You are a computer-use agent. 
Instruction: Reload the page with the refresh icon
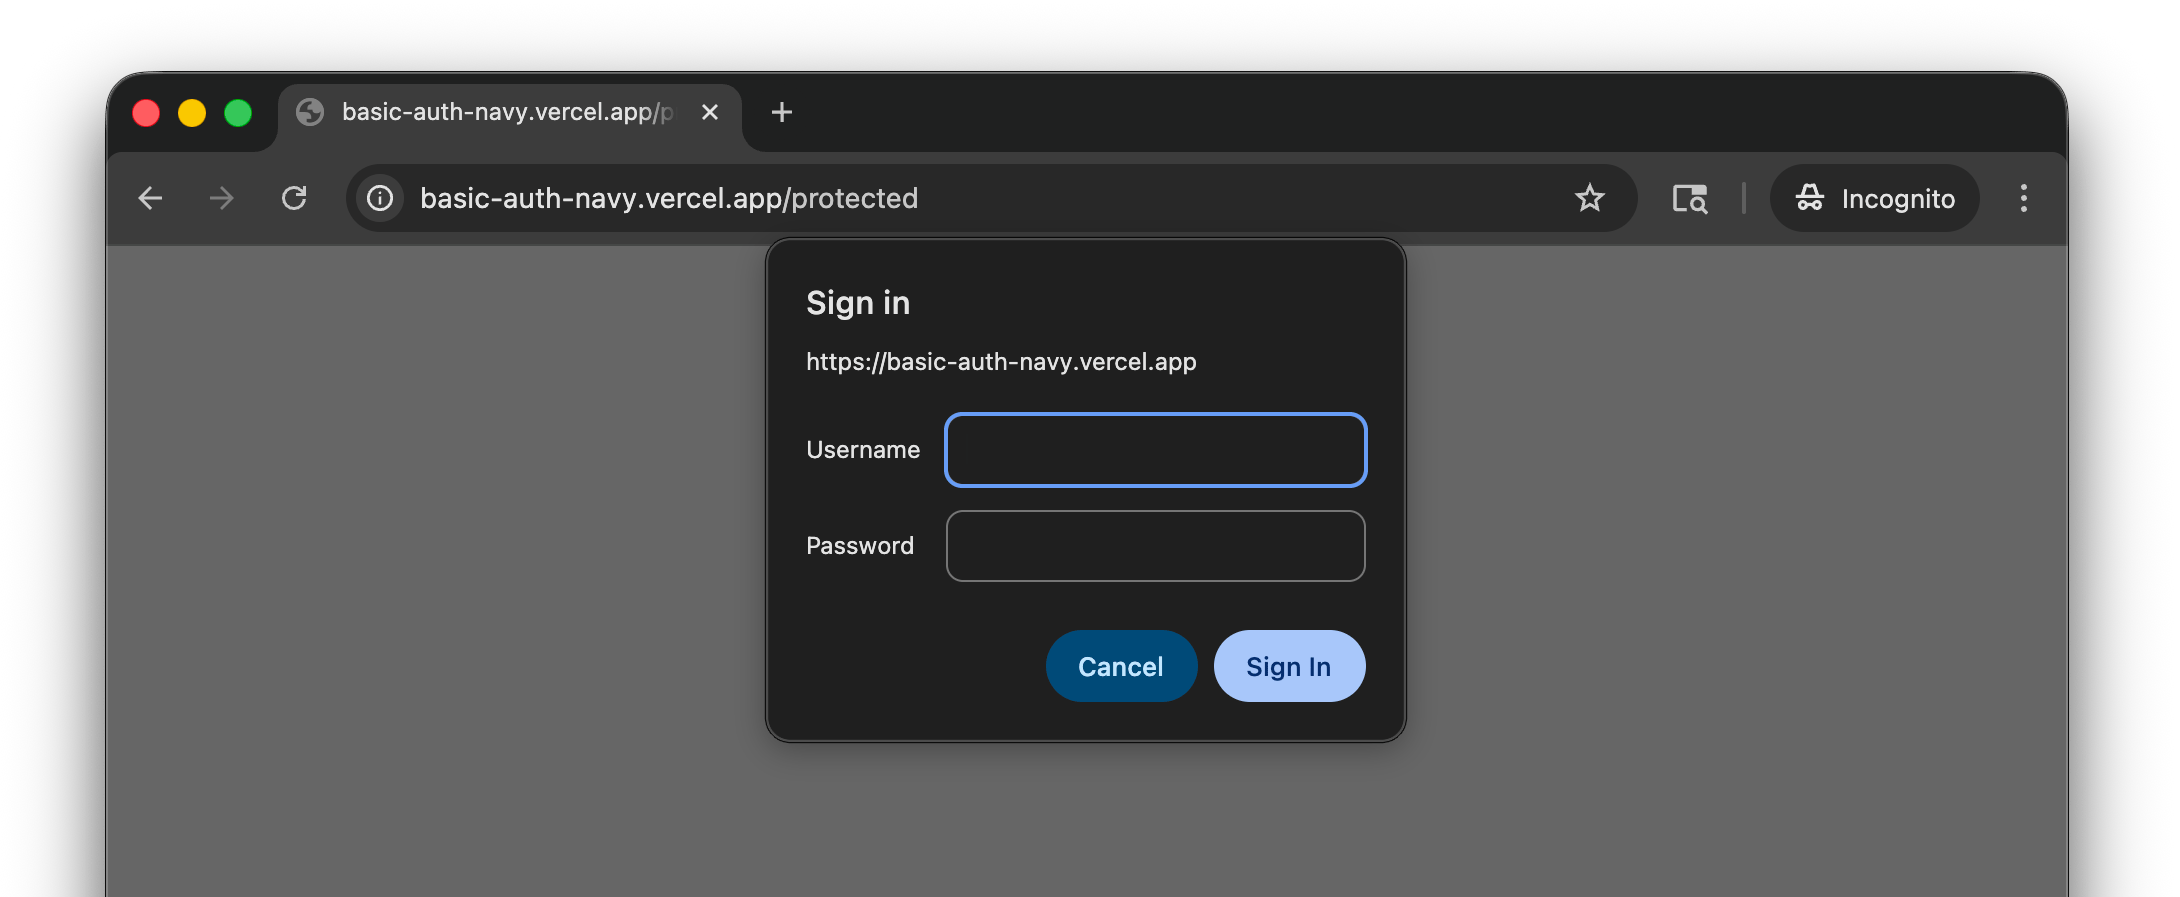click(294, 198)
